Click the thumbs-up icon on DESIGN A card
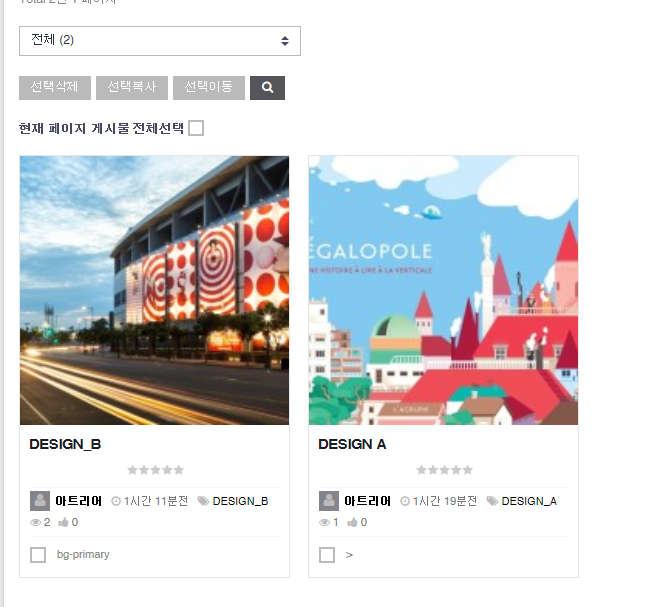Screen dimensions: 658x607 click(x=352, y=522)
